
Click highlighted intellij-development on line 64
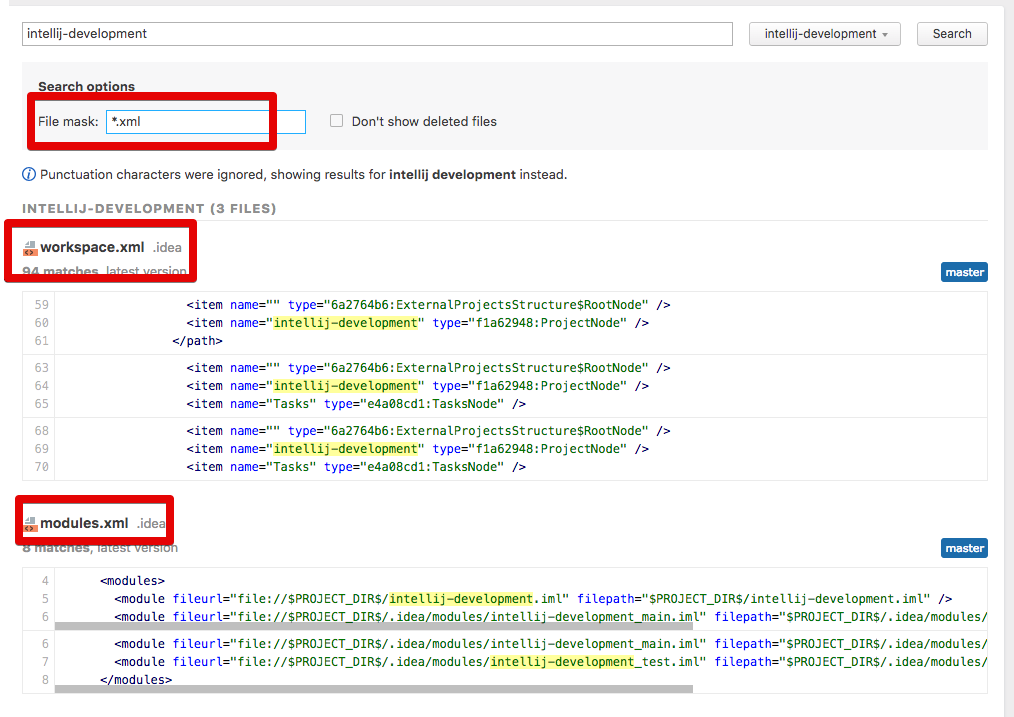346,385
